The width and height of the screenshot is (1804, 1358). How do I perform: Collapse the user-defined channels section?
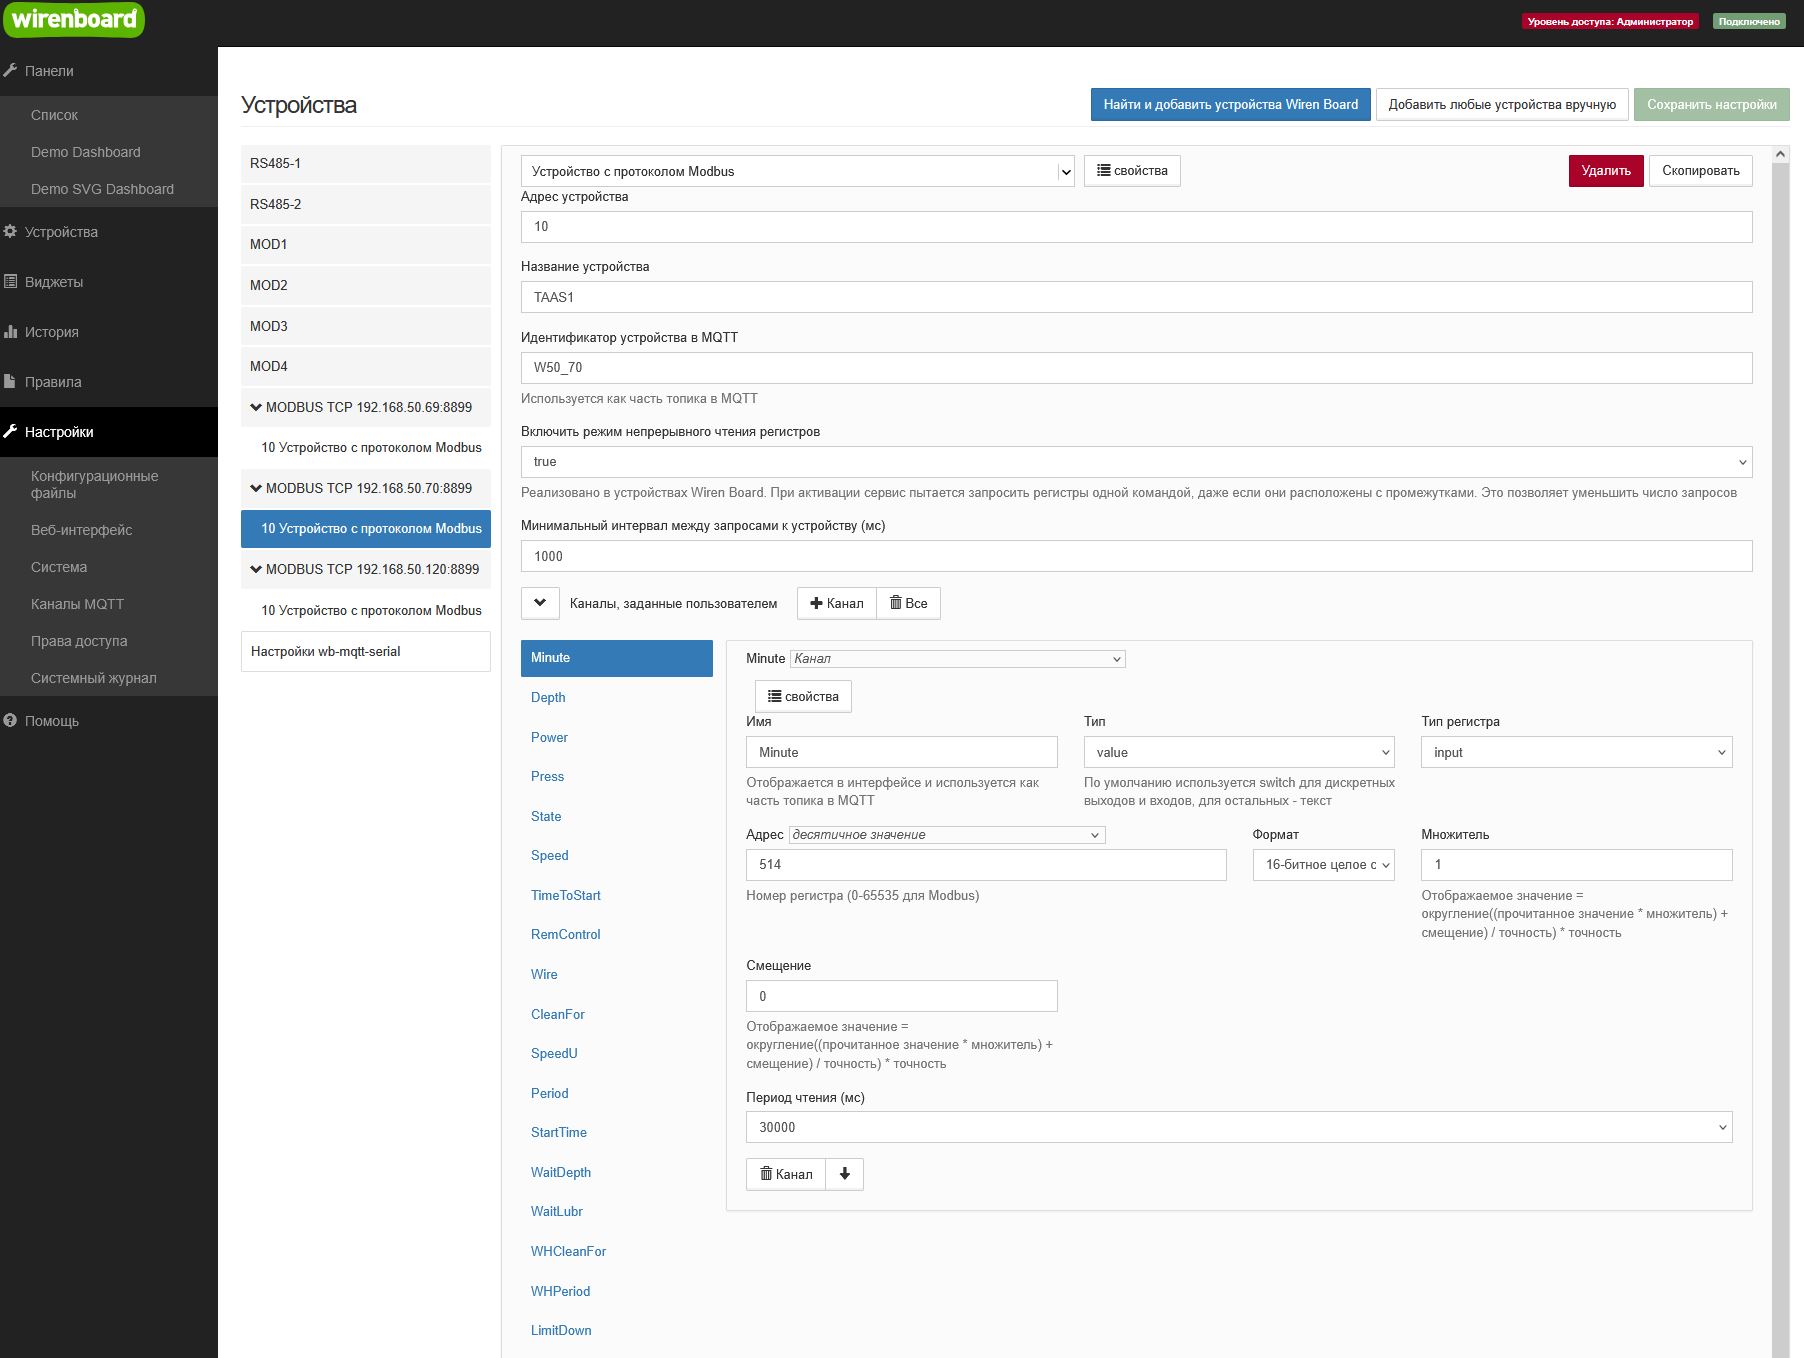pyautogui.click(x=540, y=603)
